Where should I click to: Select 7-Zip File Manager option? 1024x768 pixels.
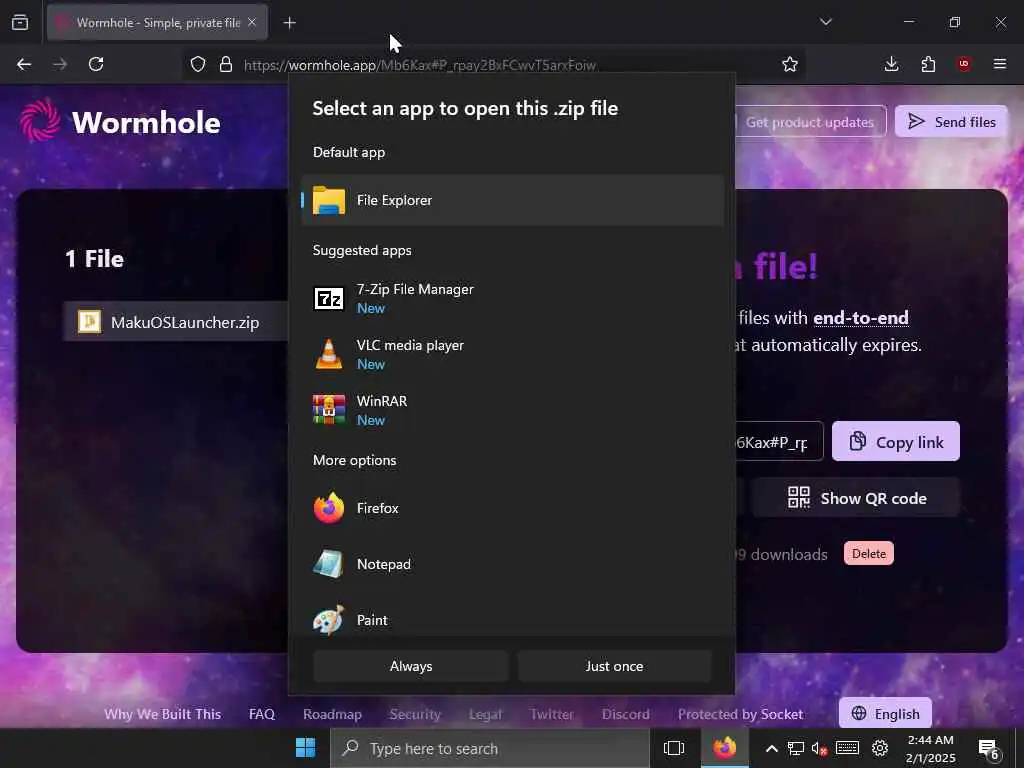[513, 298]
